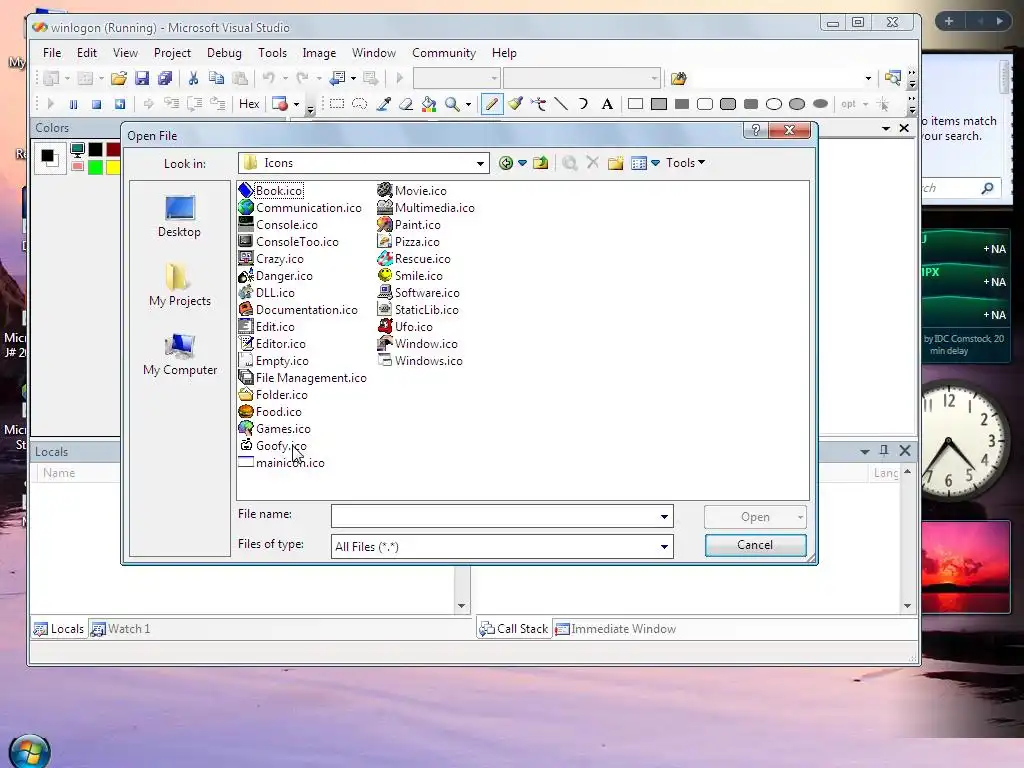1024x768 pixels.
Task: Switch to the Watch 1 tab
Action: pyautogui.click(x=121, y=629)
